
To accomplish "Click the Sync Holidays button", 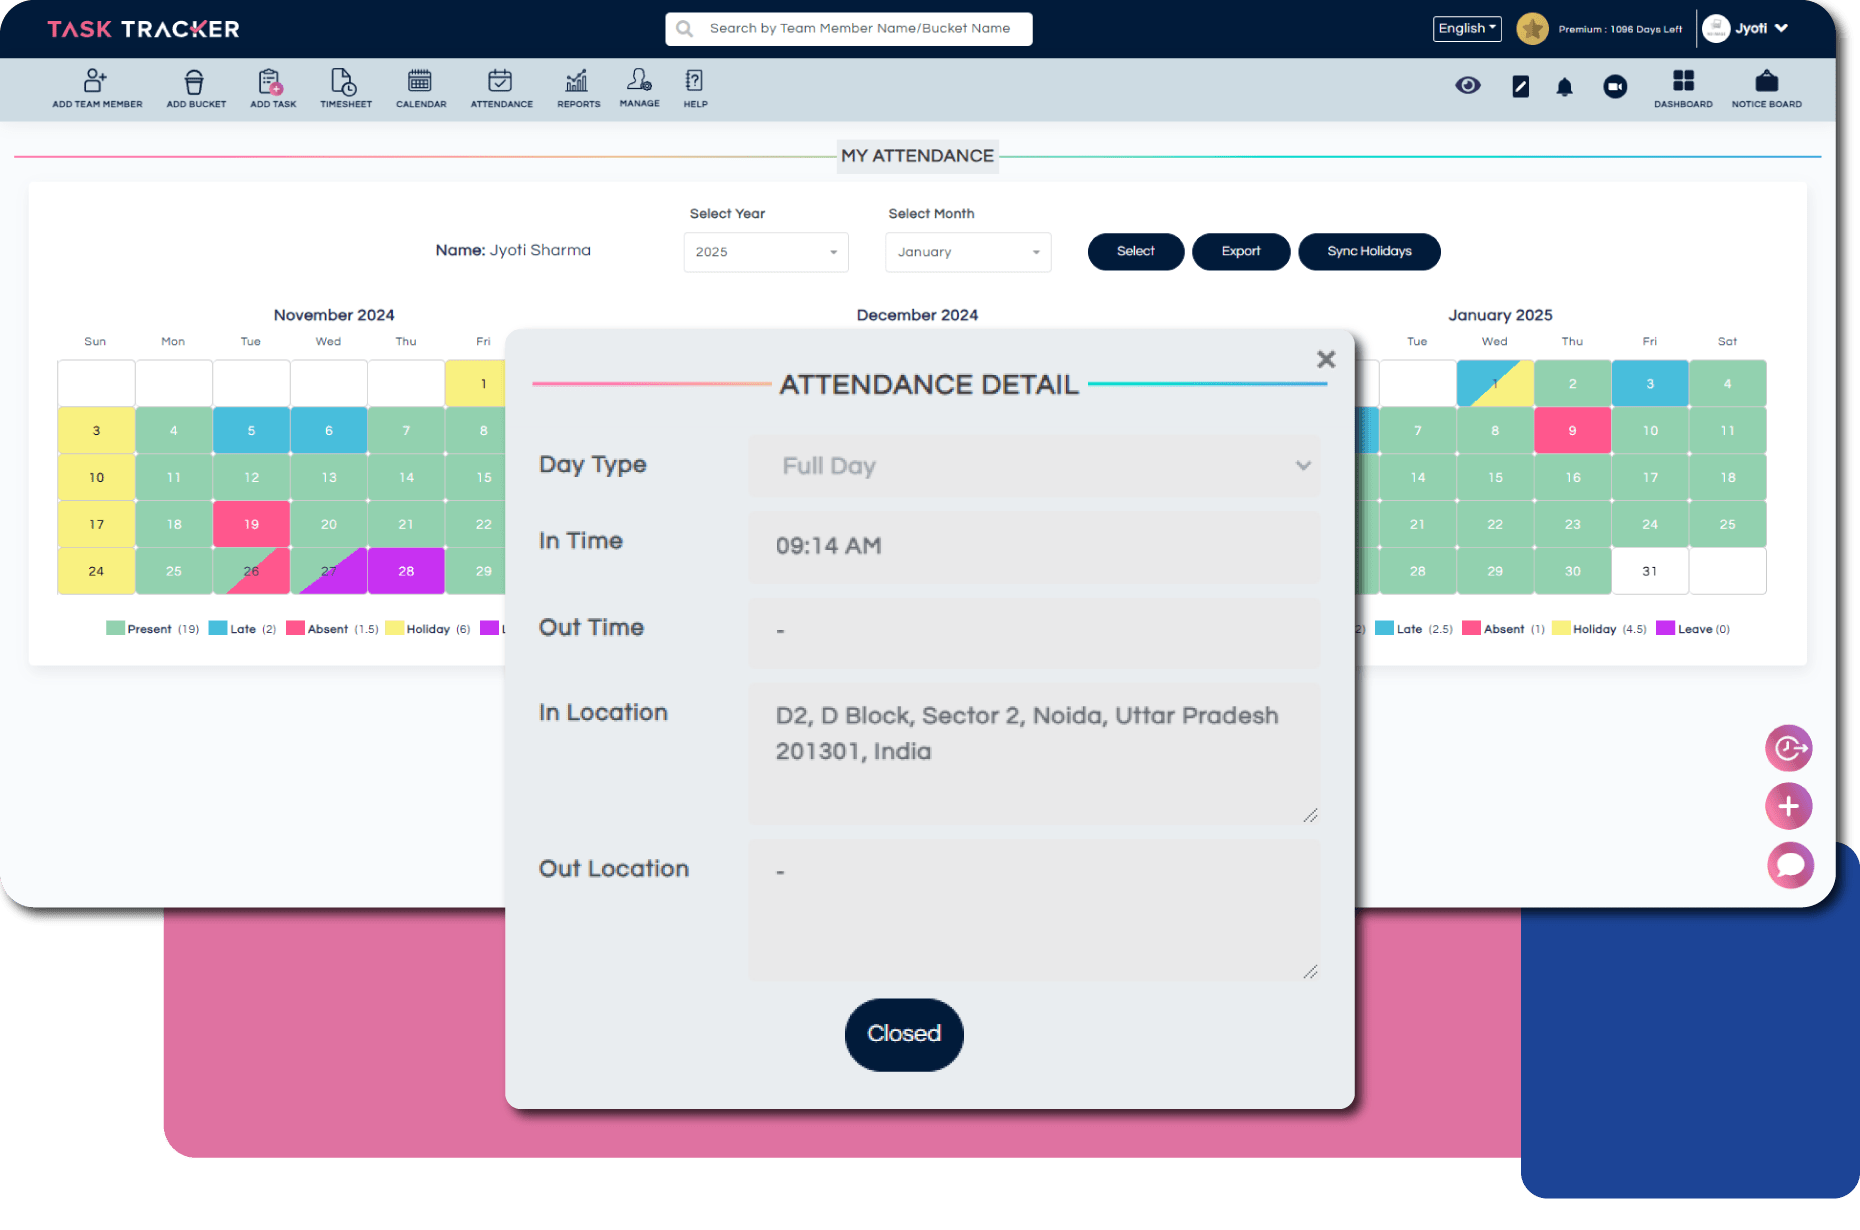I will point(1368,252).
